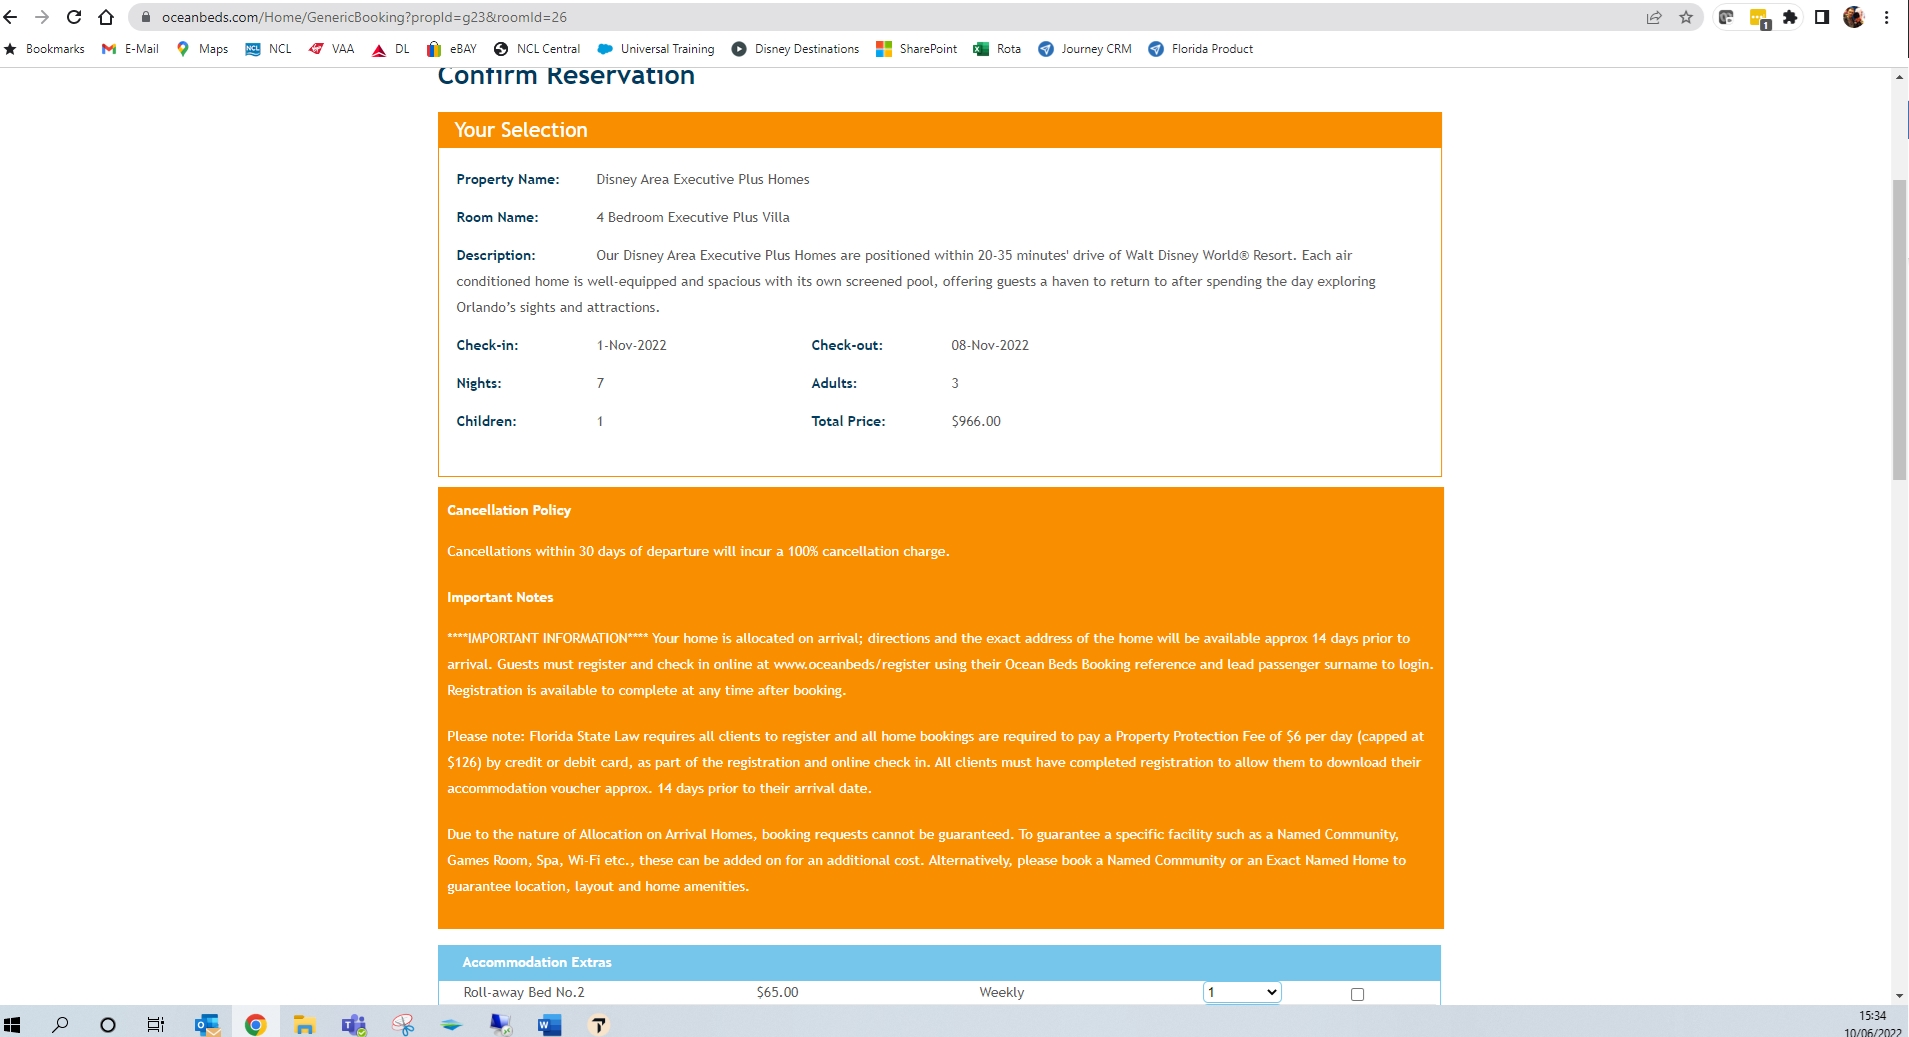The image size is (1909, 1037).
Task: Open Microsoft Teams from the taskbar
Action: (354, 1024)
